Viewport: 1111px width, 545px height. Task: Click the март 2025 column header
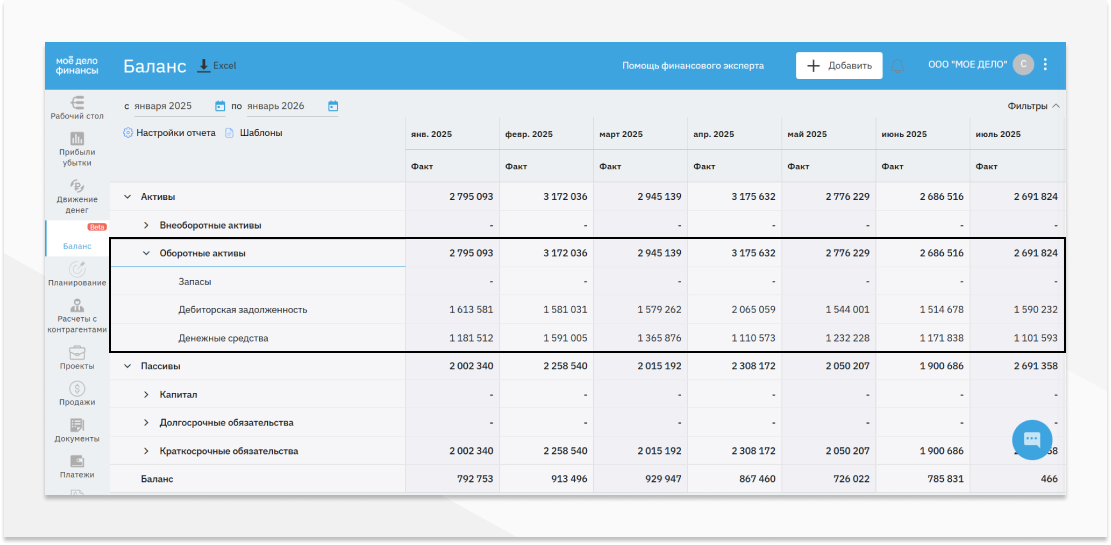[x=621, y=134]
